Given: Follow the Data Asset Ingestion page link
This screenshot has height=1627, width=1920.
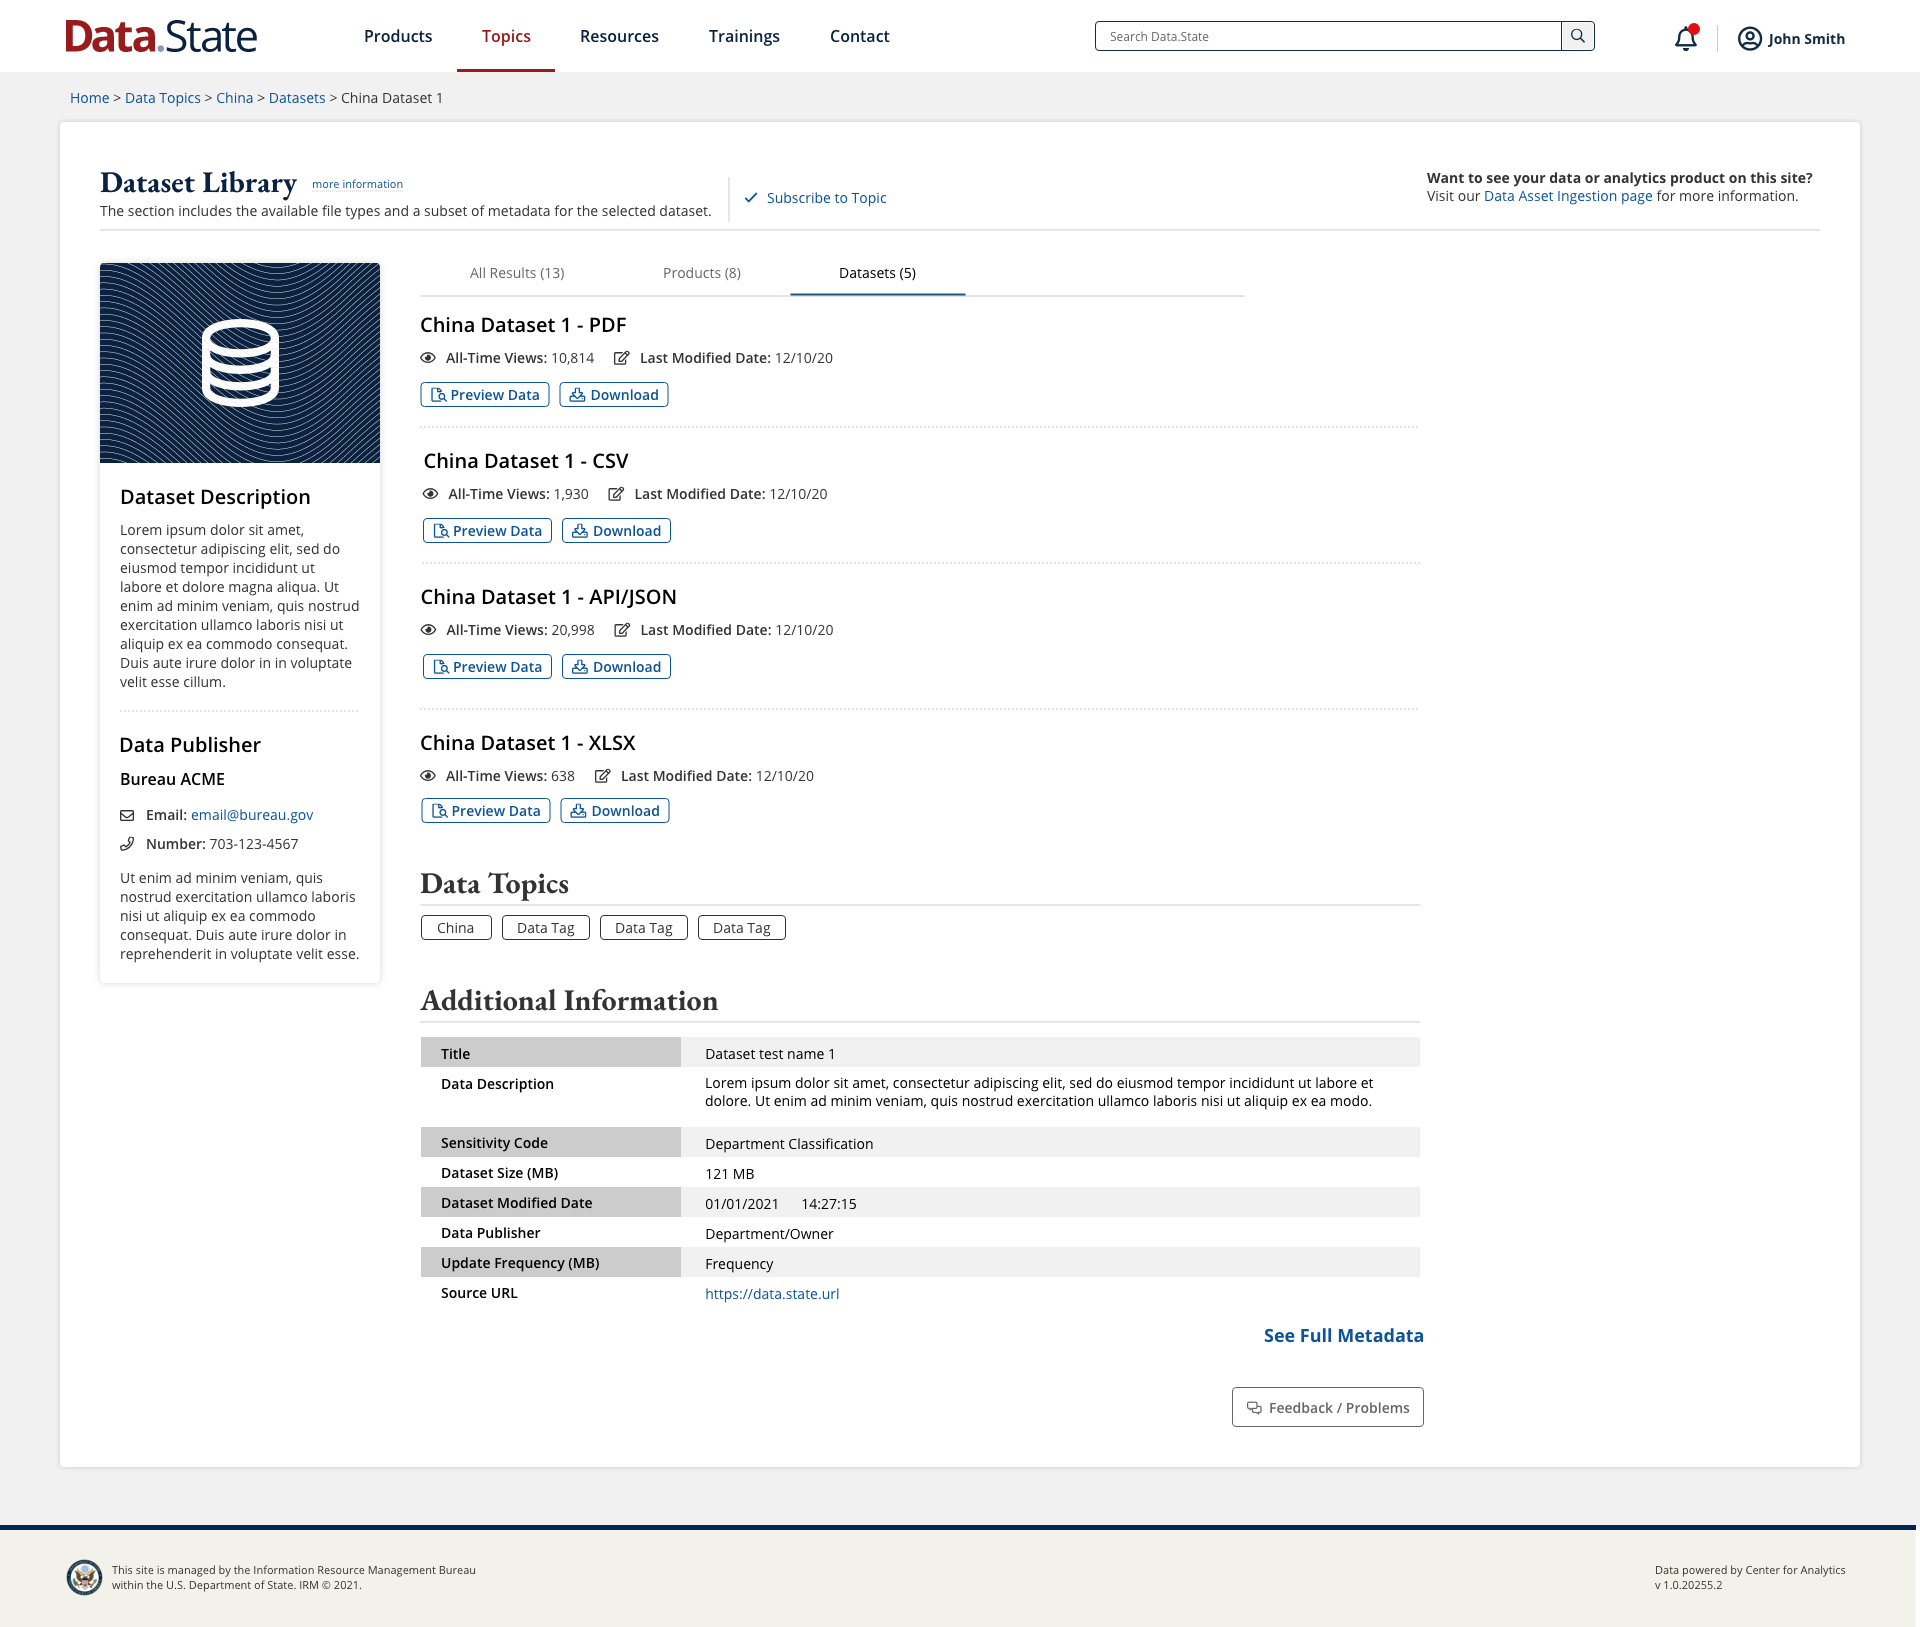Looking at the screenshot, I should (x=1566, y=196).
